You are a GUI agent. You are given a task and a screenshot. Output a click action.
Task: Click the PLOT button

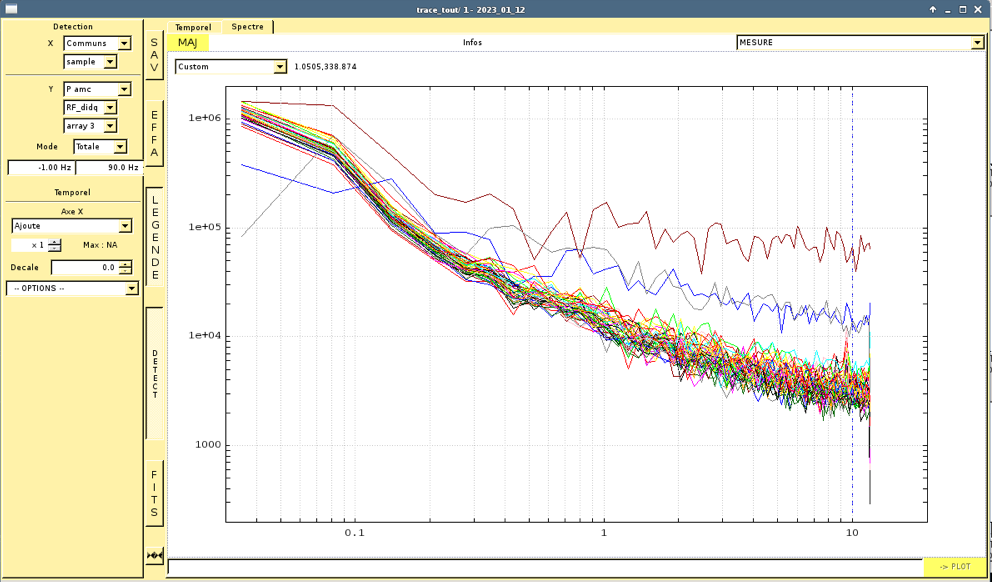coord(954,567)
